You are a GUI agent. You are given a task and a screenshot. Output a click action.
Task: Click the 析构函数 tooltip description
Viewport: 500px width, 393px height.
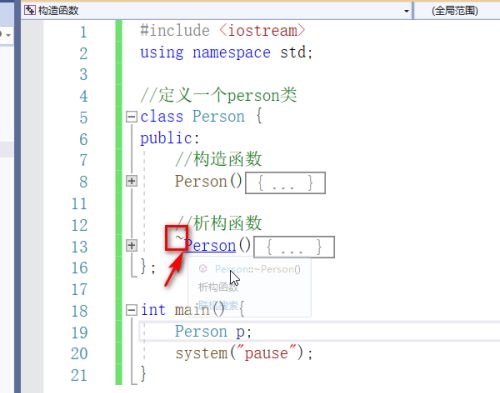(218, 287)
